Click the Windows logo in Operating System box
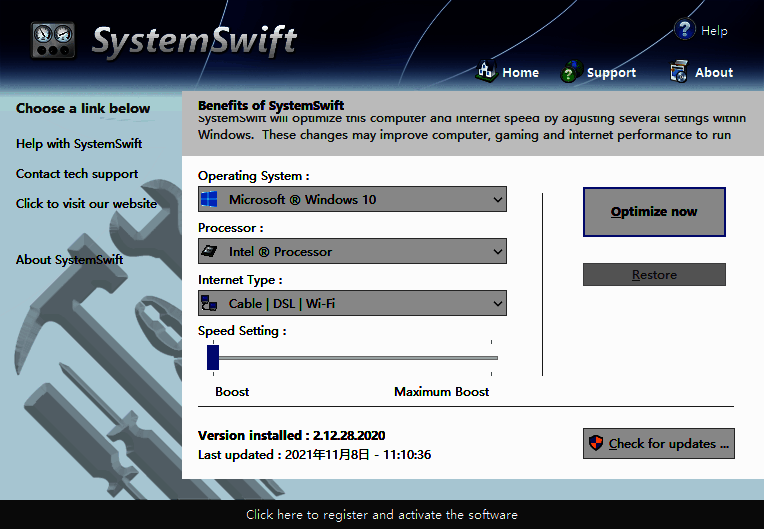This screenshot has width=764, height=529. (x=210, y=199)
